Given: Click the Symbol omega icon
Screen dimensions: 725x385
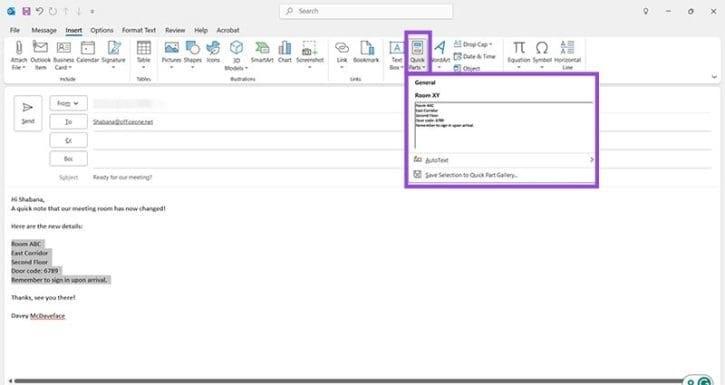Looking at the screenshot, I should (542, 48).
